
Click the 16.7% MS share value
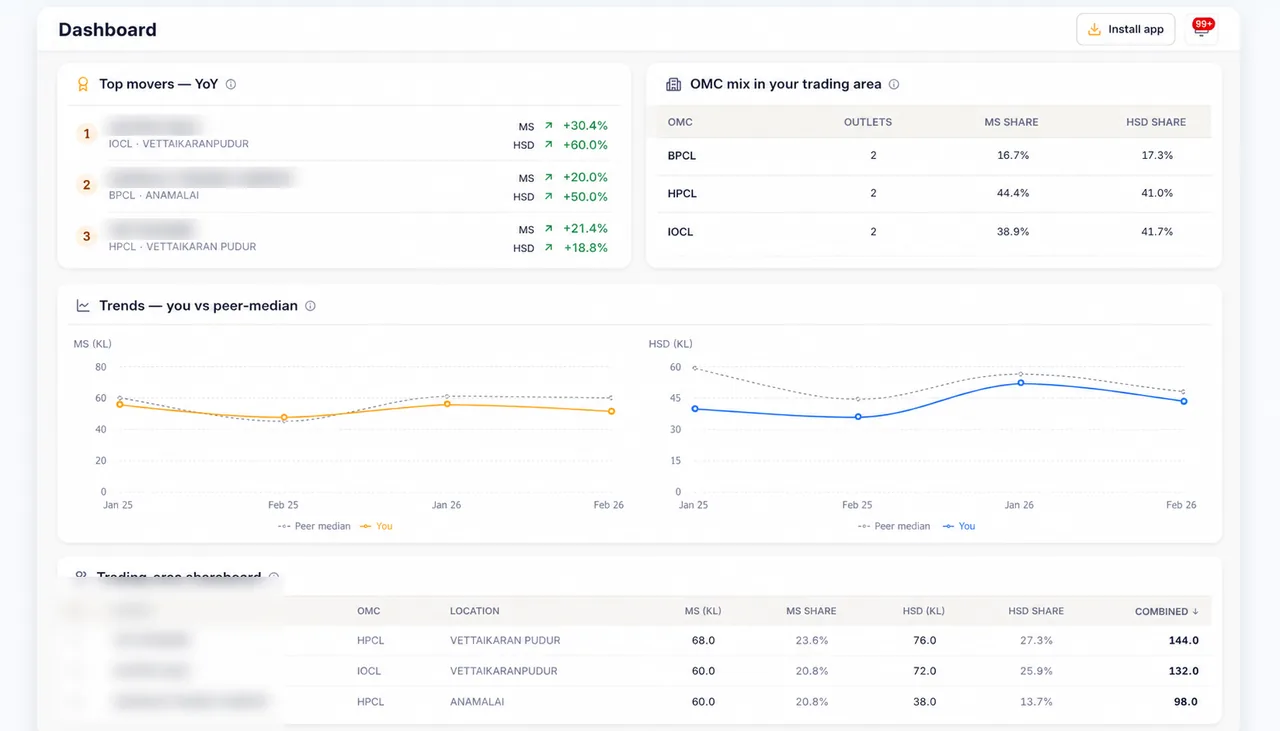[x=1013, y=156]
